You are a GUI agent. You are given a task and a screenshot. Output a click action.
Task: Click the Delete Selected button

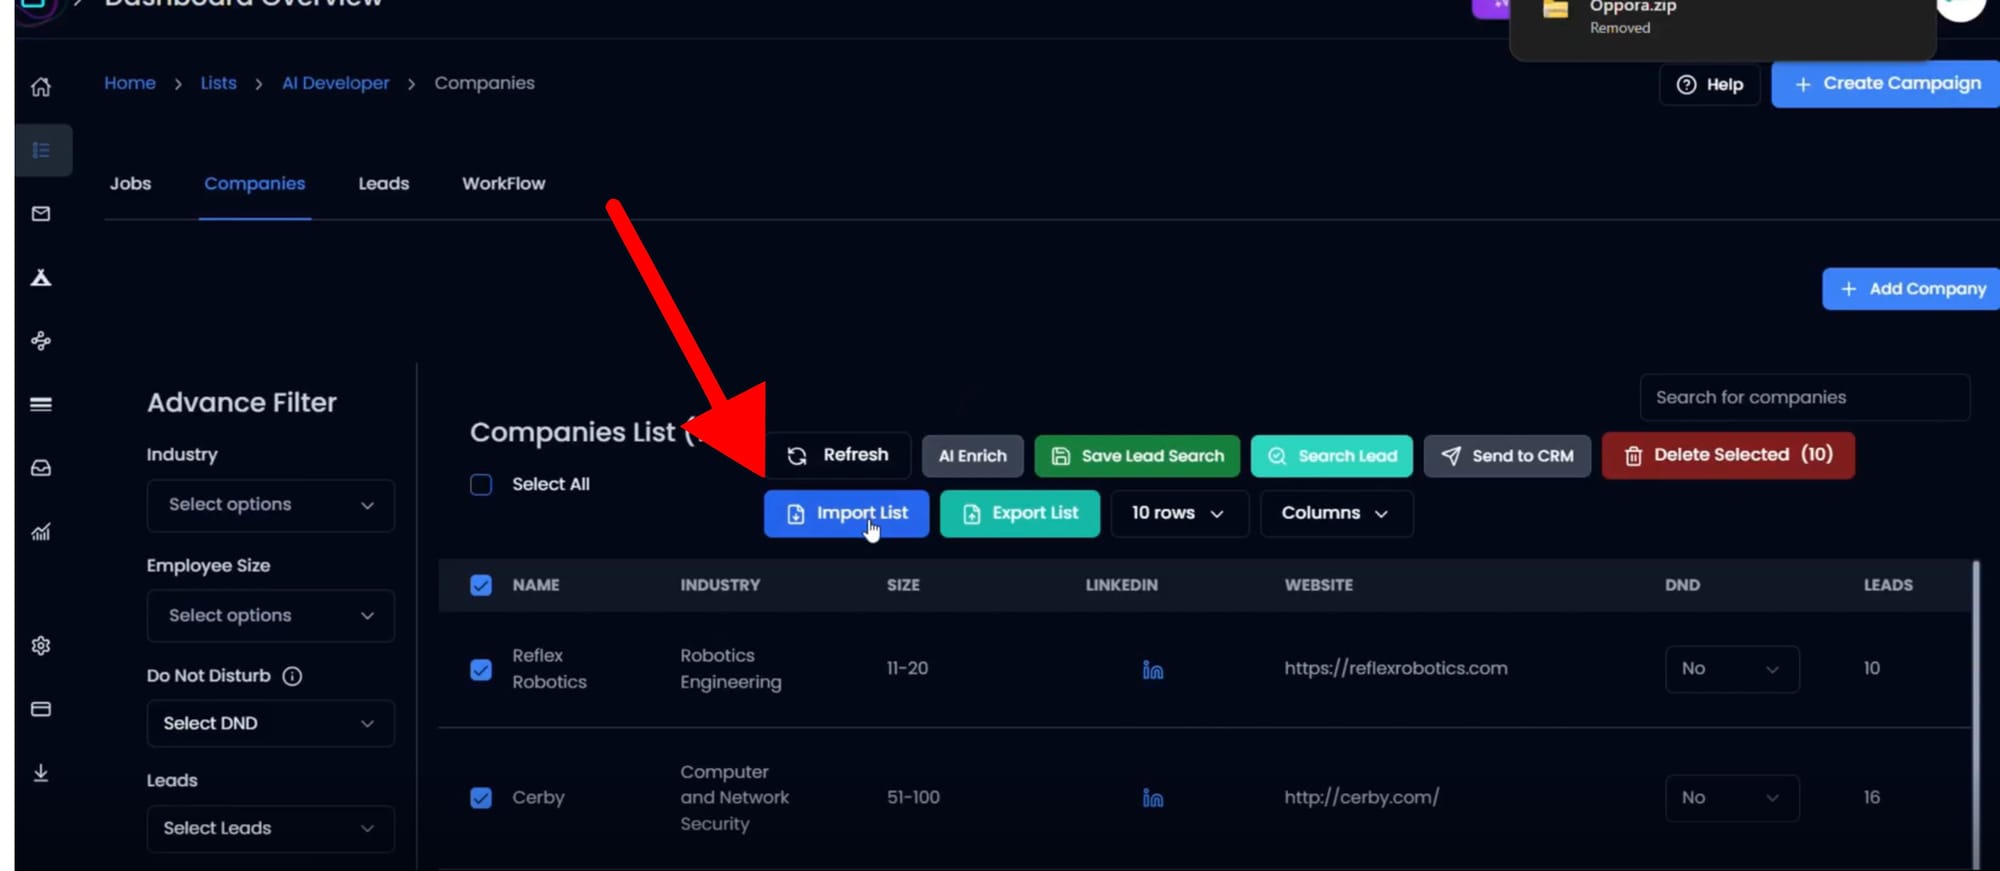click(x=1727, y=455)
